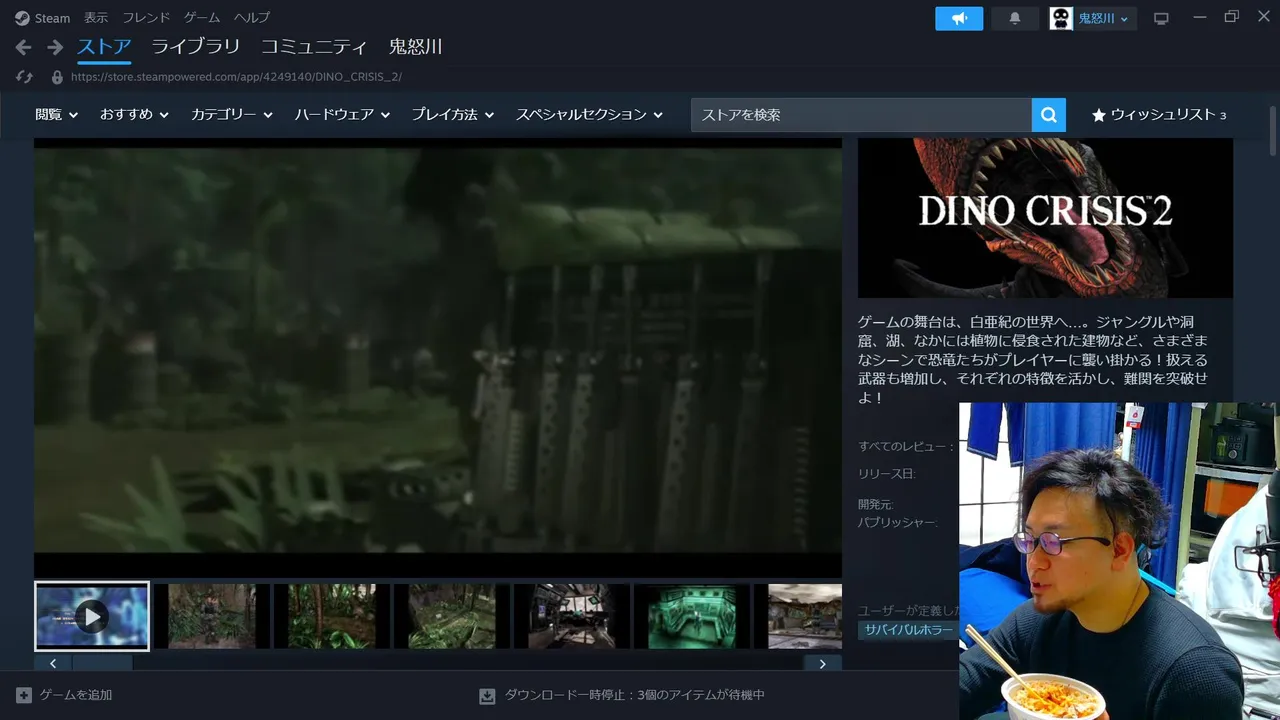Switch to the ストア tab

pyautogui.click(x=104, y=47)
